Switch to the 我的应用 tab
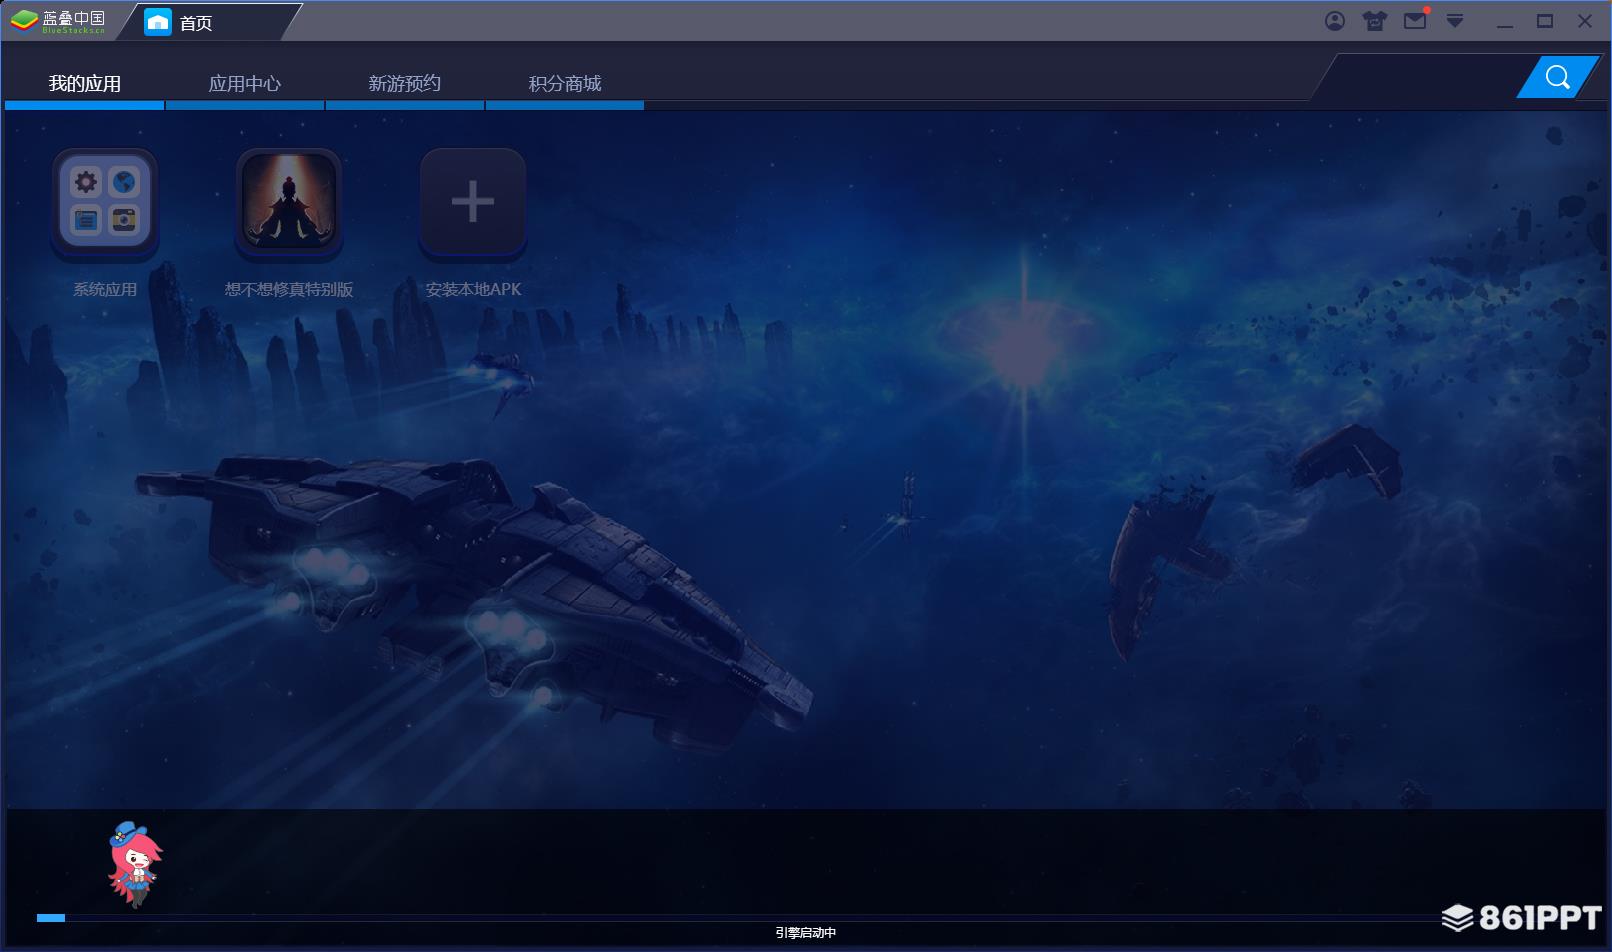The image size is (1612, 952). (x=85, y=84)
